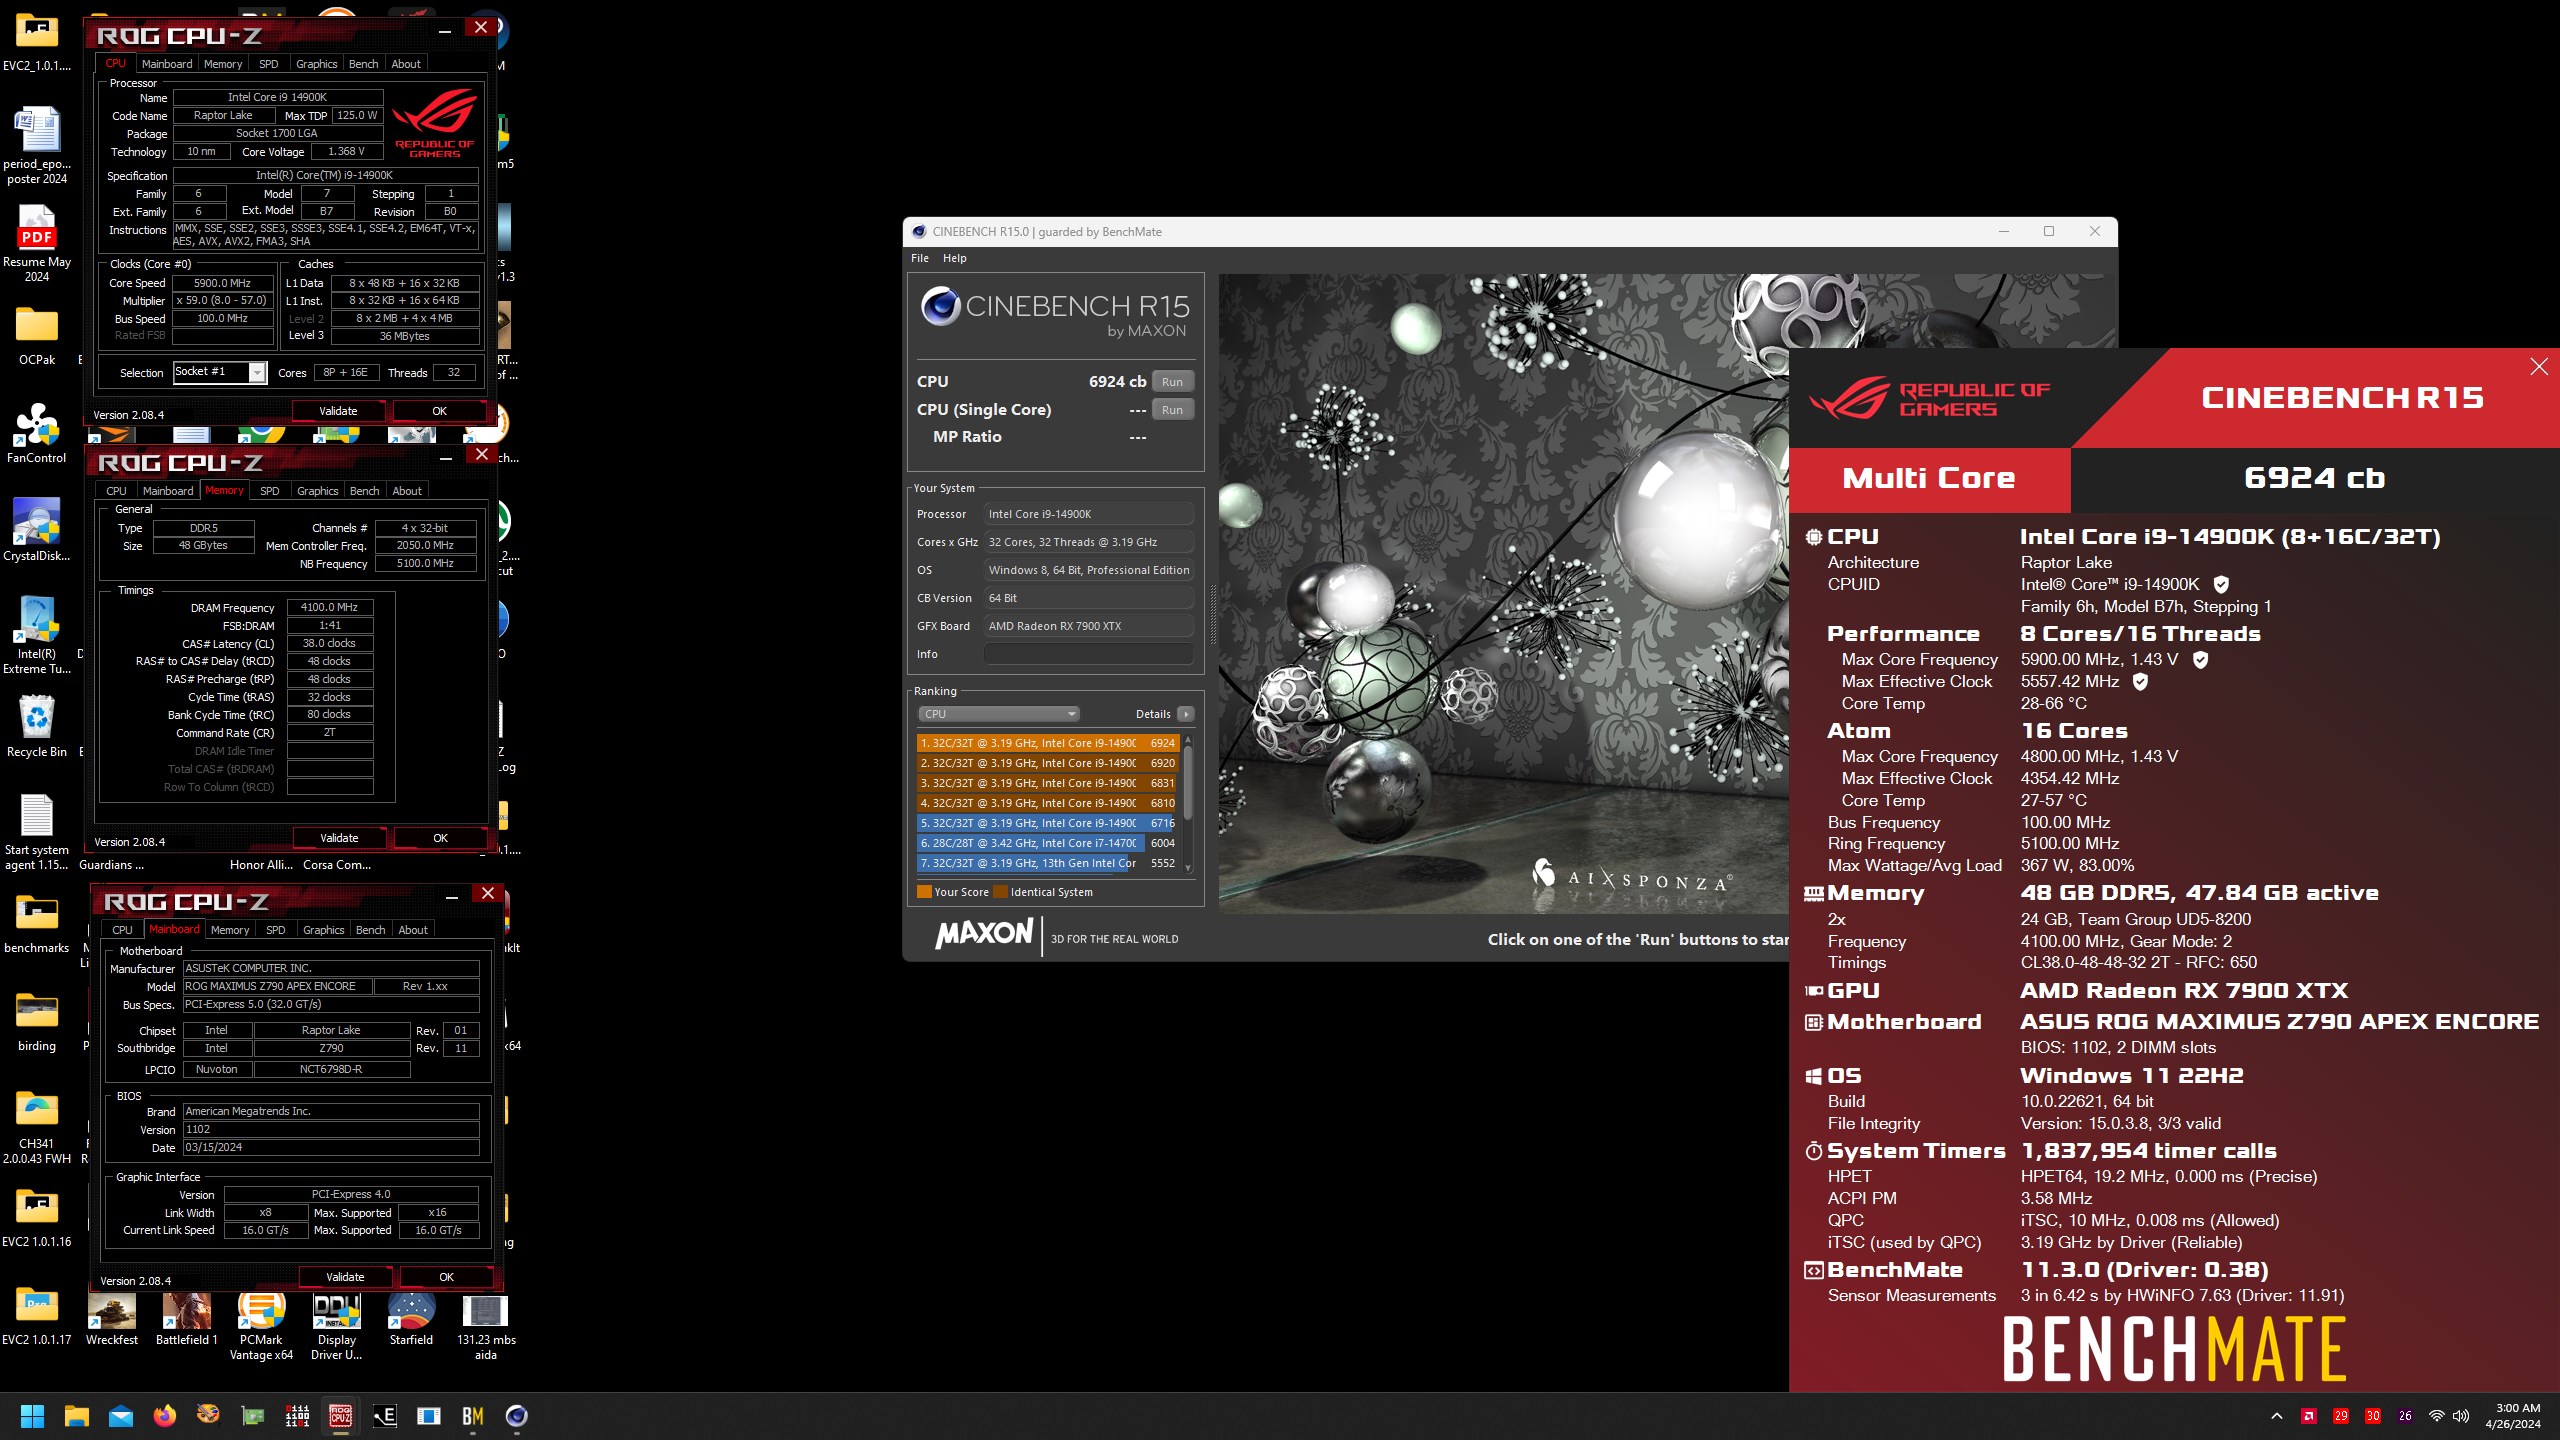Viewport: 2560px width, 1440px height.
Task: Open the AMD software tray icon
Action: (x=2309, y=1416)
